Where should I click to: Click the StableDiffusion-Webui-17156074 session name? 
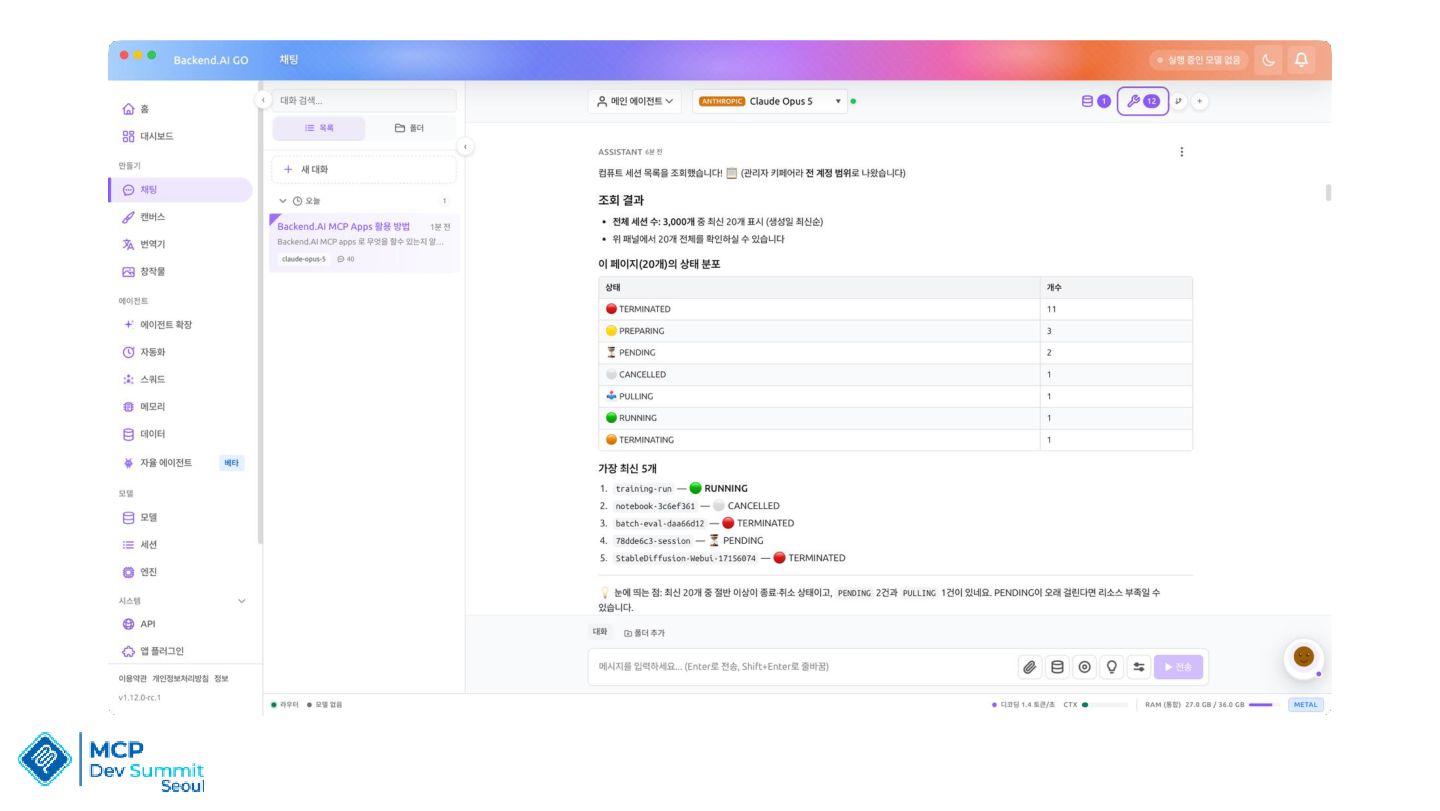pos(685,558)
